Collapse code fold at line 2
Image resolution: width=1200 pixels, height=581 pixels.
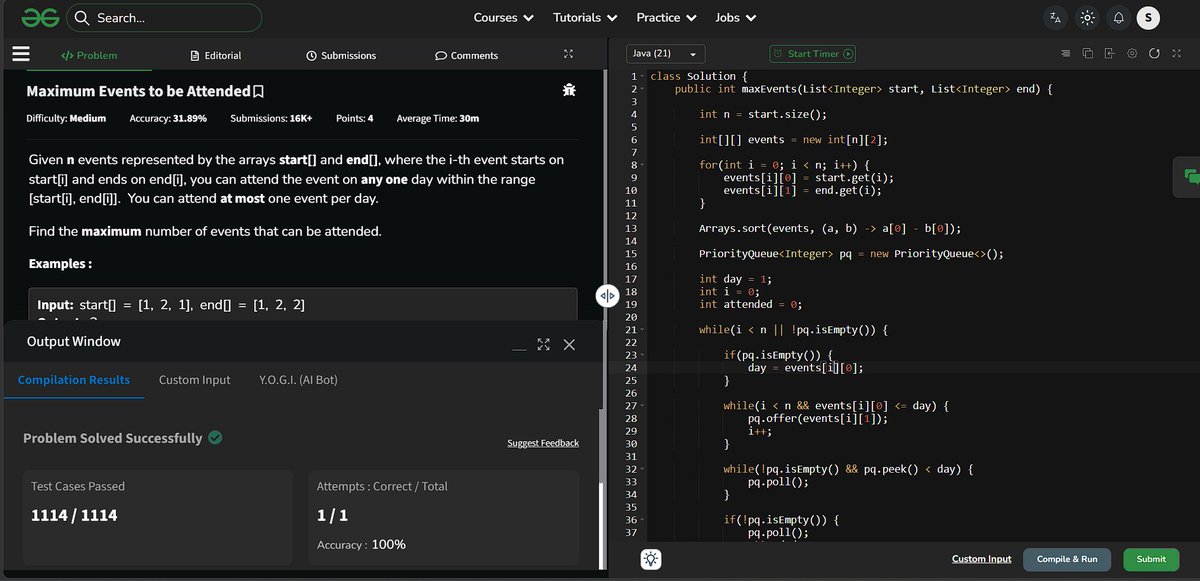pyautogui.click(x=643, y=89)
